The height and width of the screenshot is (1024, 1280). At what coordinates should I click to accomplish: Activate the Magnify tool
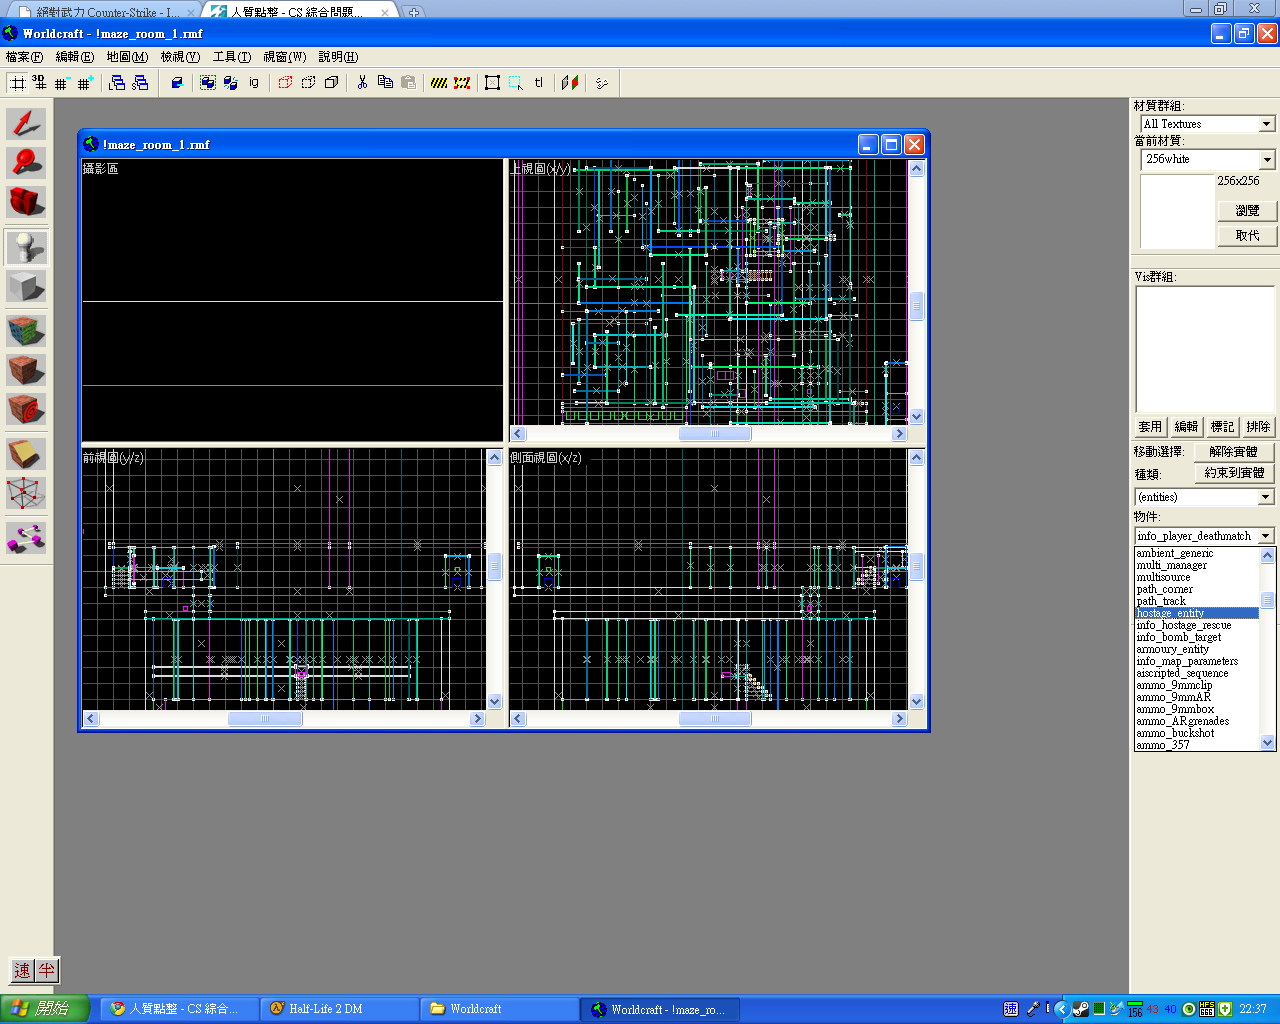pos(26,163)
